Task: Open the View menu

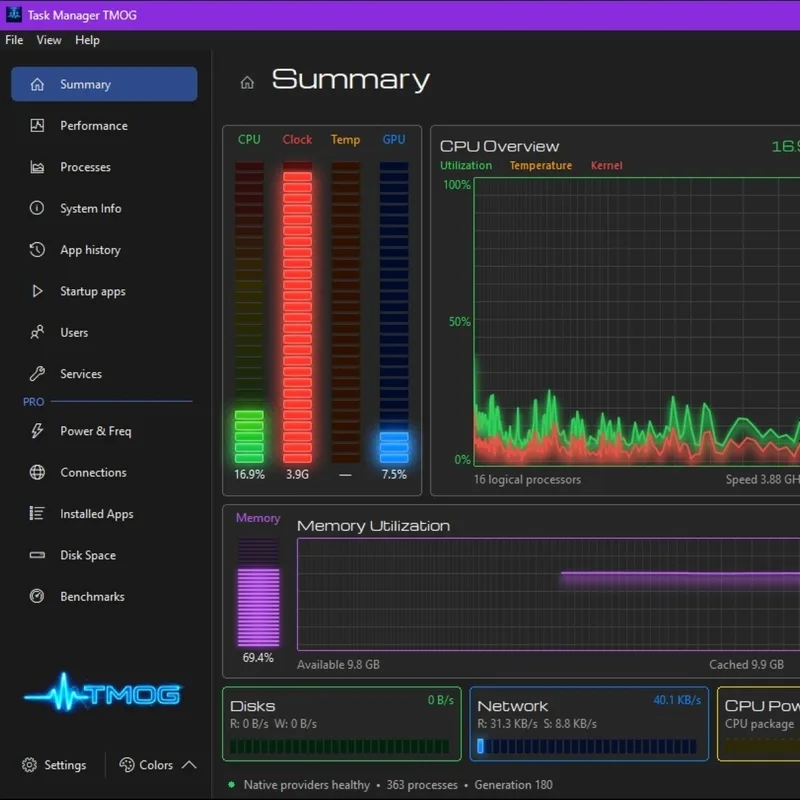Action: point(49,40)
